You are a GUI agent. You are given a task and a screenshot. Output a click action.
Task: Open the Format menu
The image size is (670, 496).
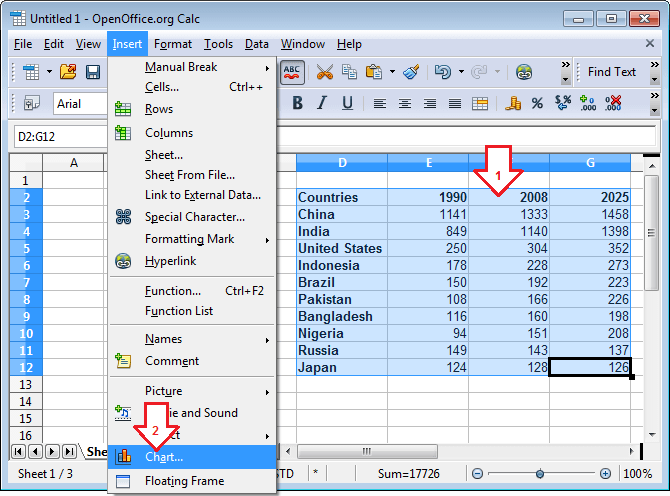point(173,44)
